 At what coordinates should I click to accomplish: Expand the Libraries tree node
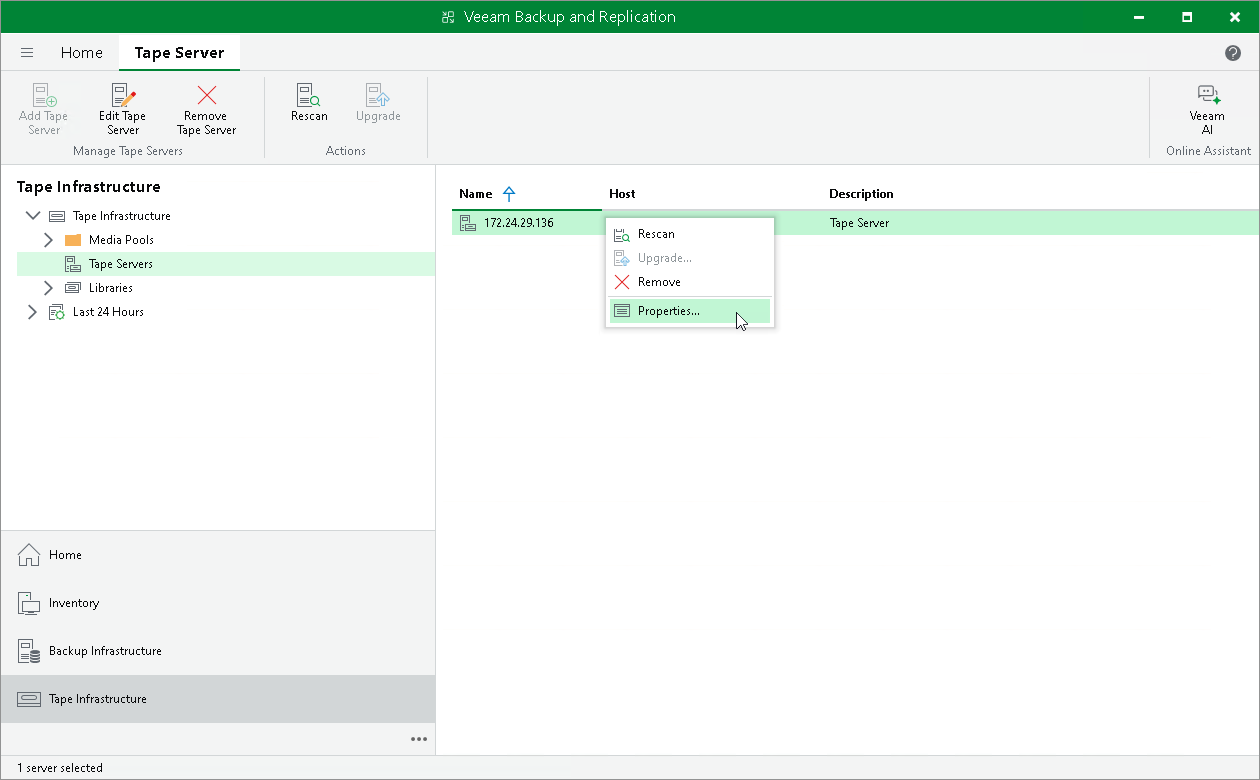click(x=48, y=288)
